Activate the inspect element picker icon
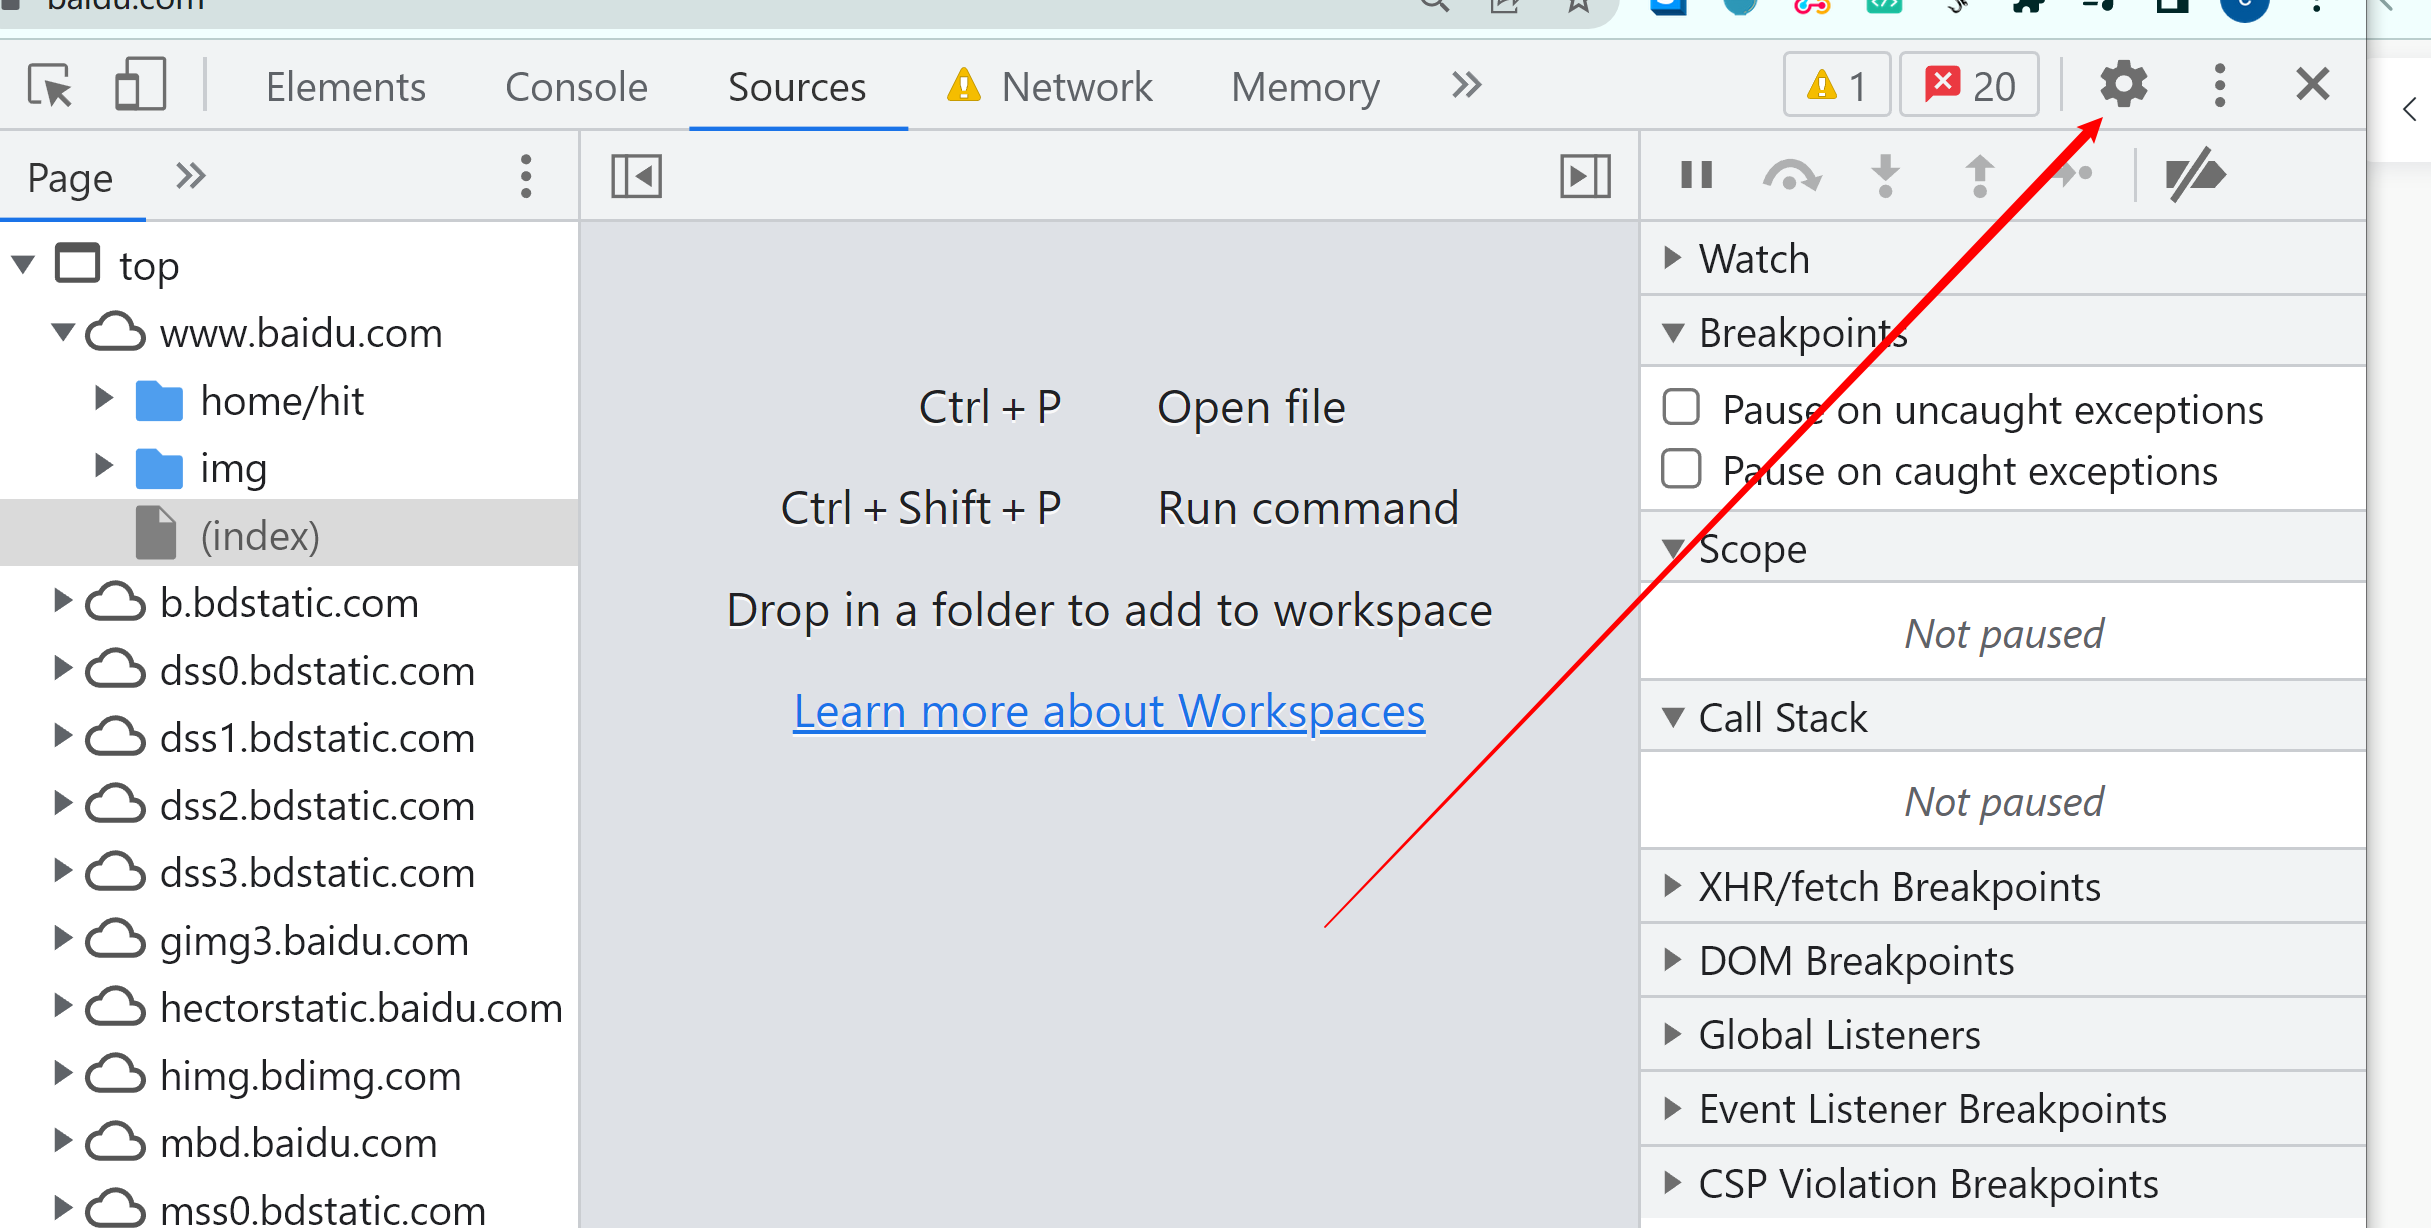 click(50, 86)
